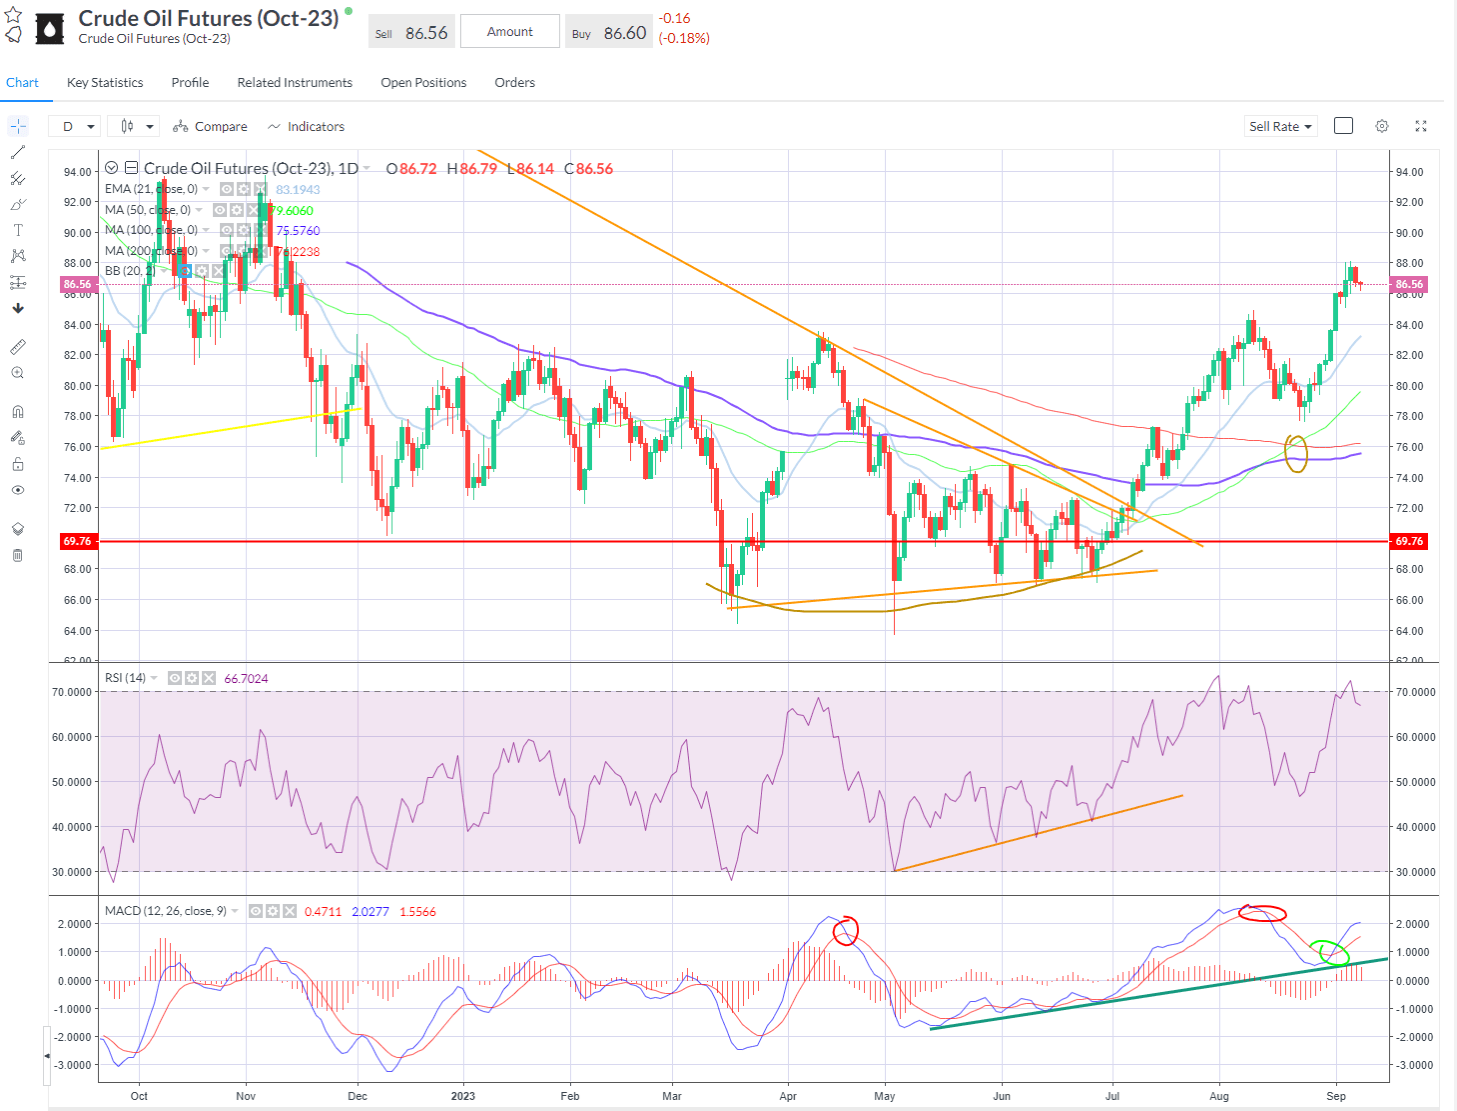Pick the text annotation tool
Image resolution: width=1457 pixels, height=1111 pixels.
coord(18,230)
